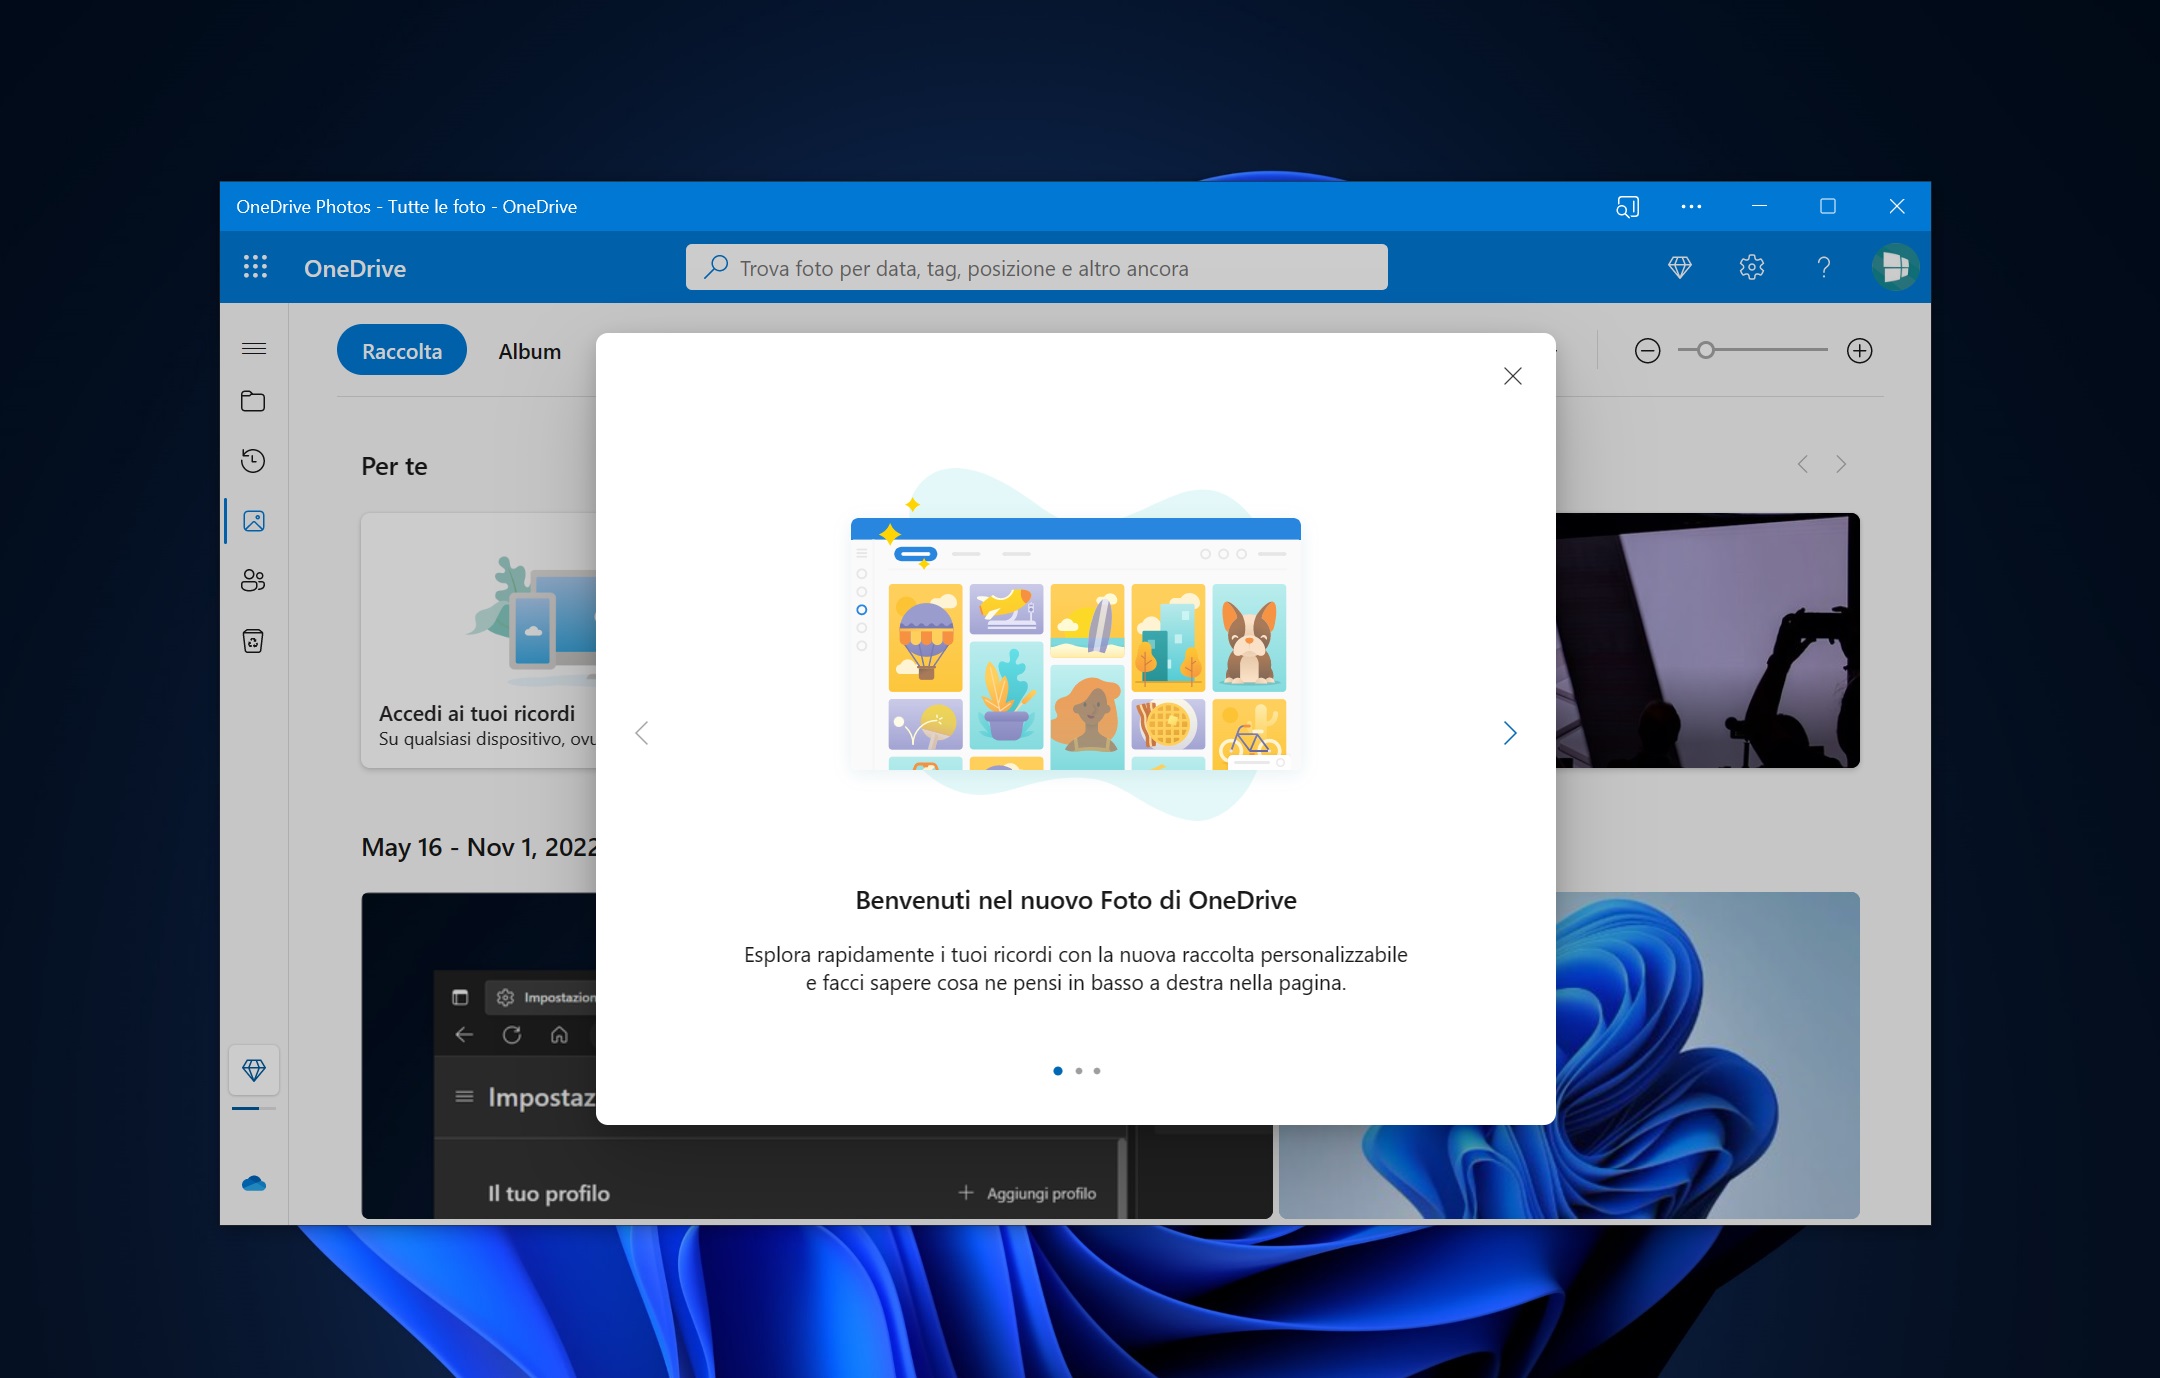Open the Help question mark icon
2160x1378 pixels.
1824,267
